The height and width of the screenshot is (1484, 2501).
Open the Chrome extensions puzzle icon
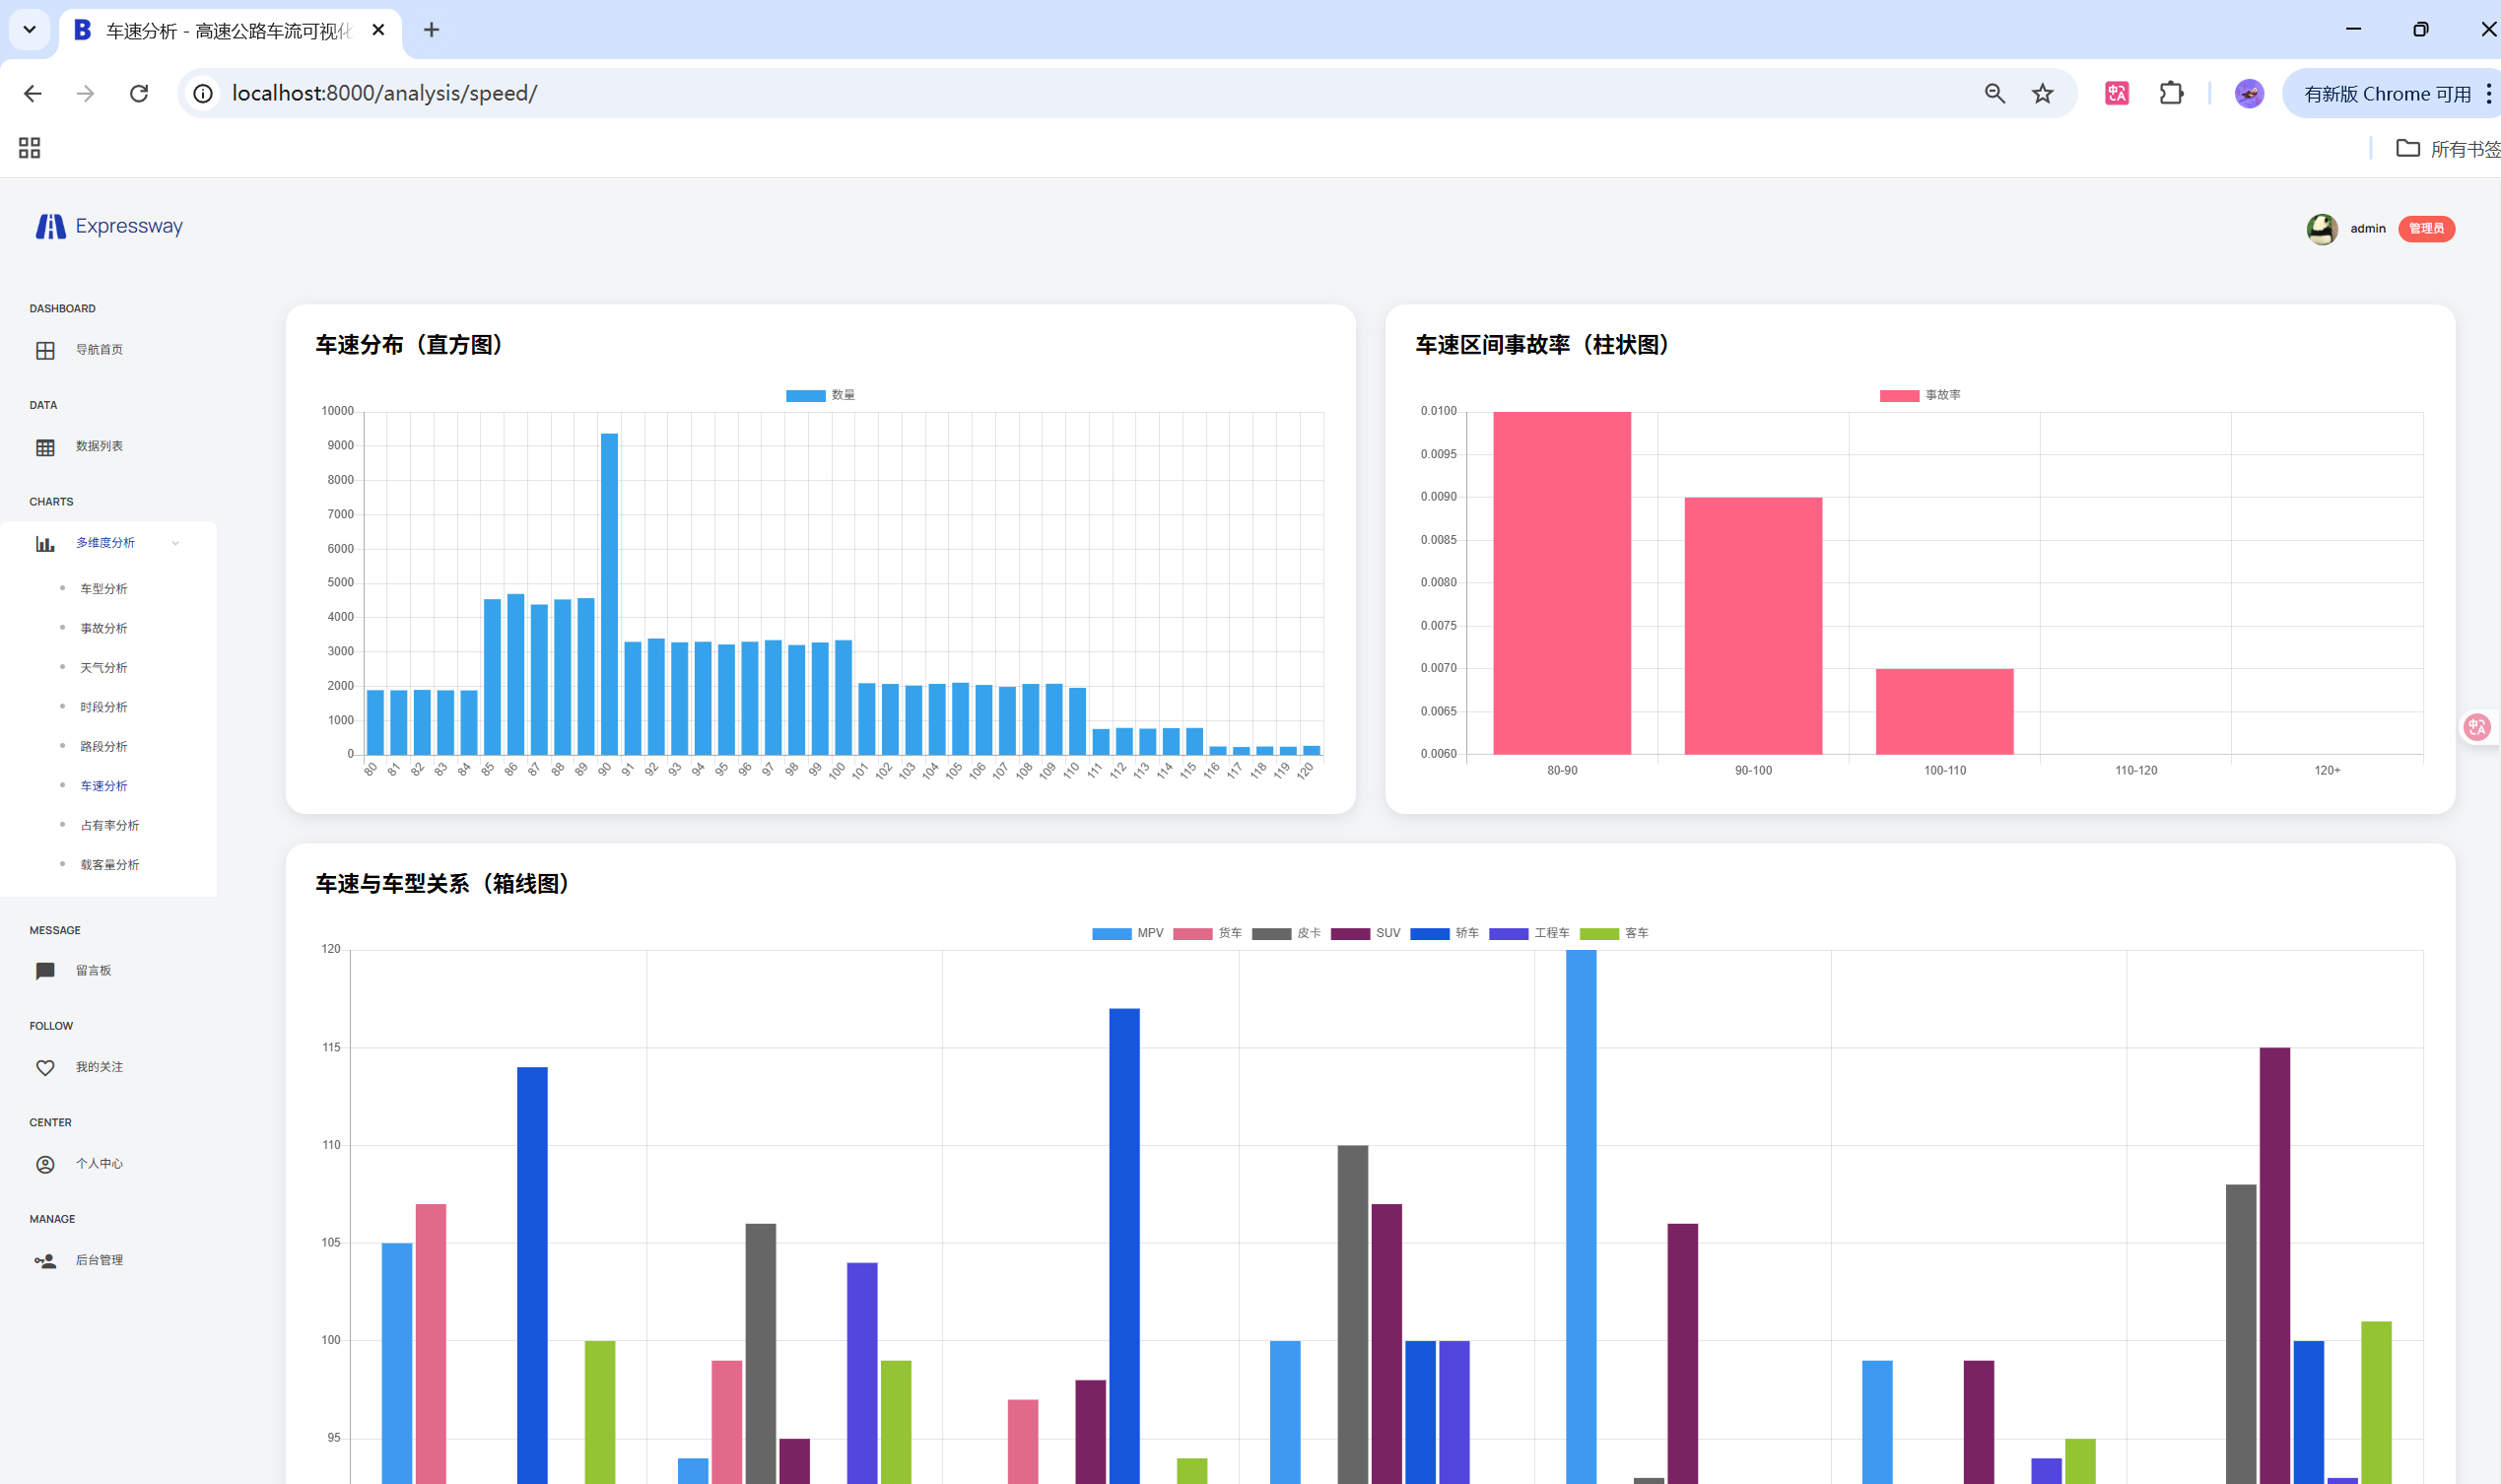click(x=2170, y=93)
